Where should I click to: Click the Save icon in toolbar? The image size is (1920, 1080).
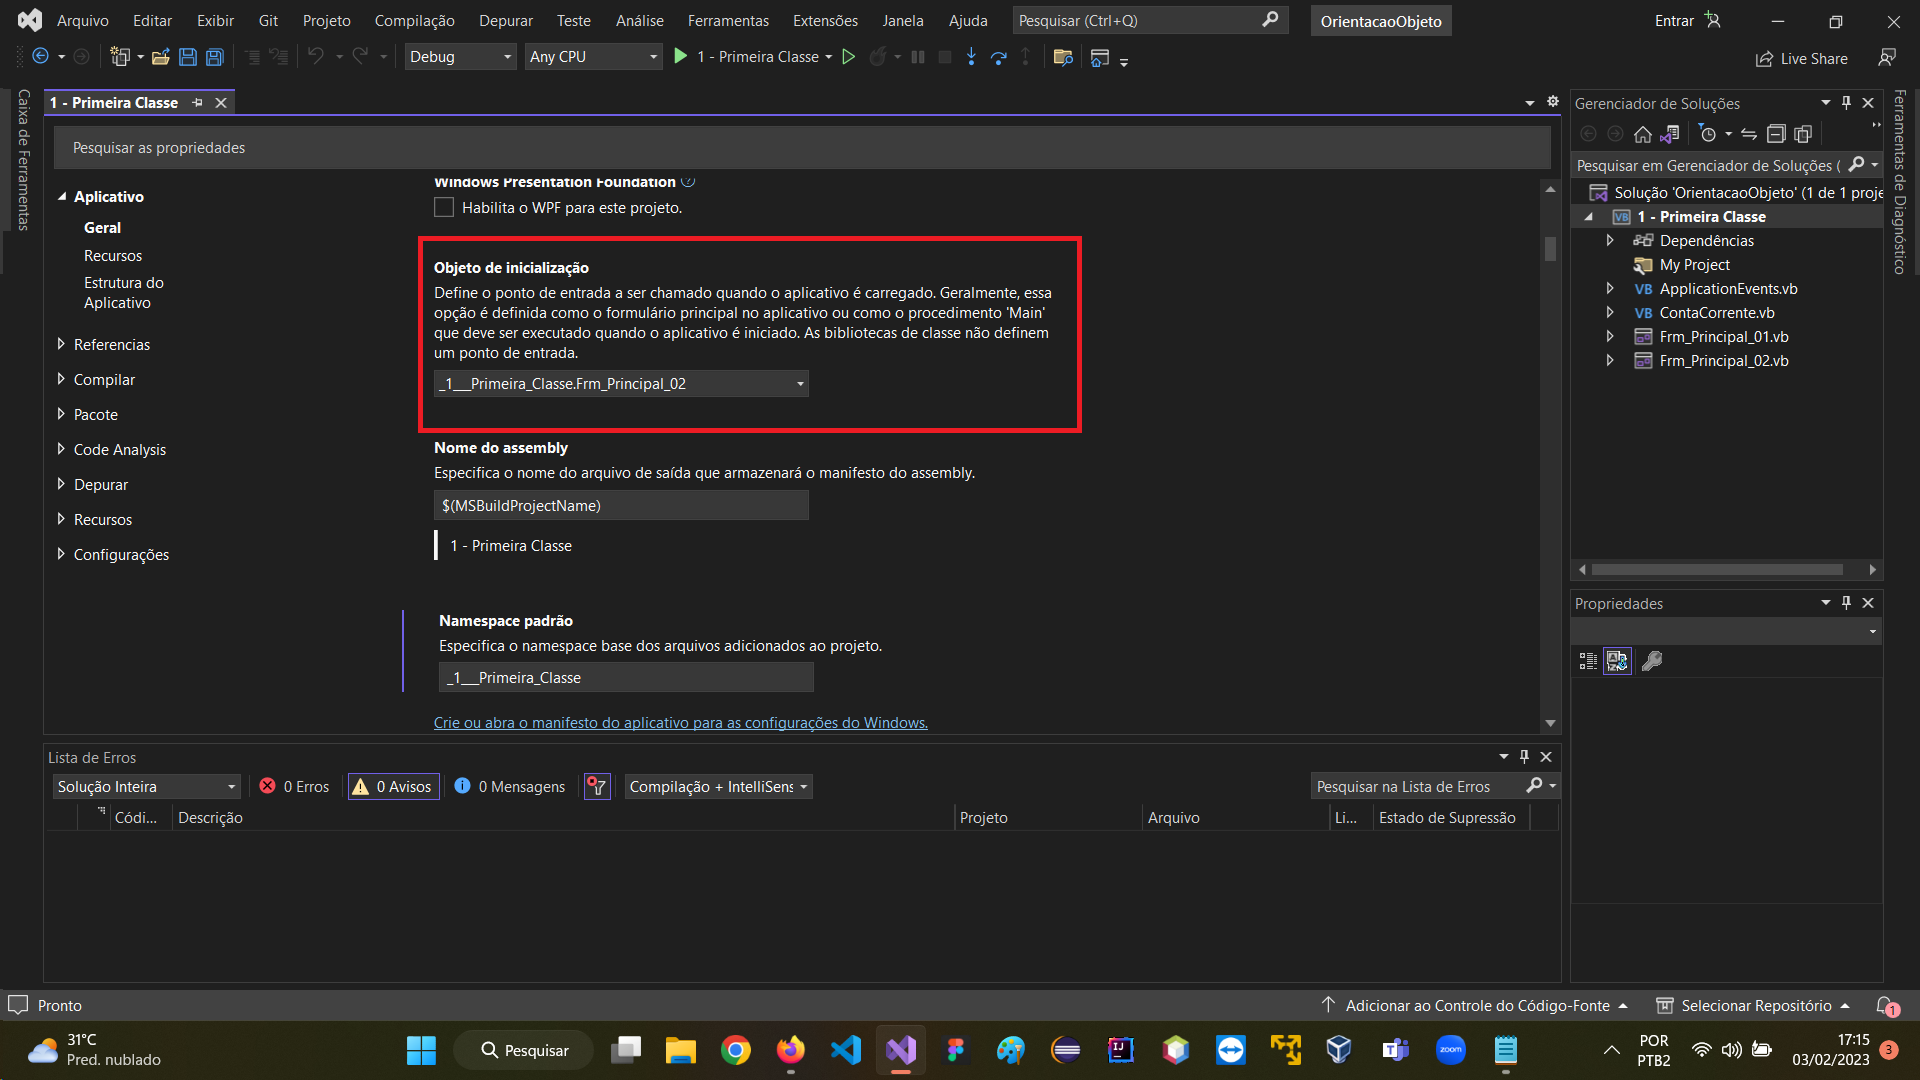(x=185, y=57)
